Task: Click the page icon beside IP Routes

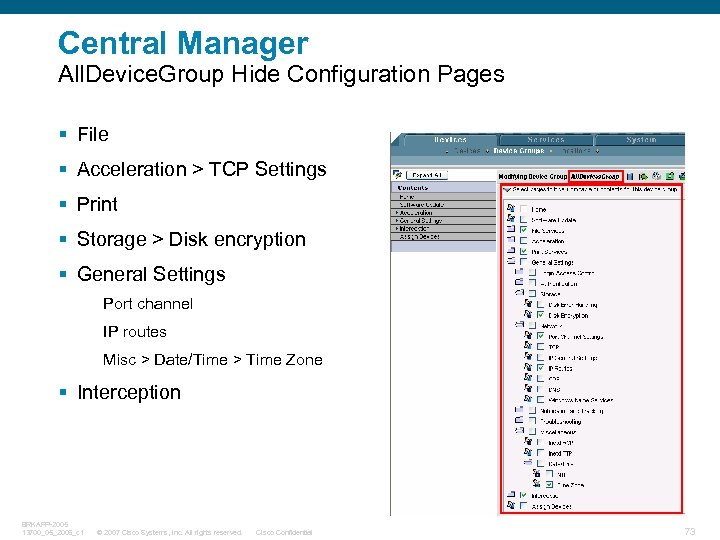Action: click(x=528, y=367)
